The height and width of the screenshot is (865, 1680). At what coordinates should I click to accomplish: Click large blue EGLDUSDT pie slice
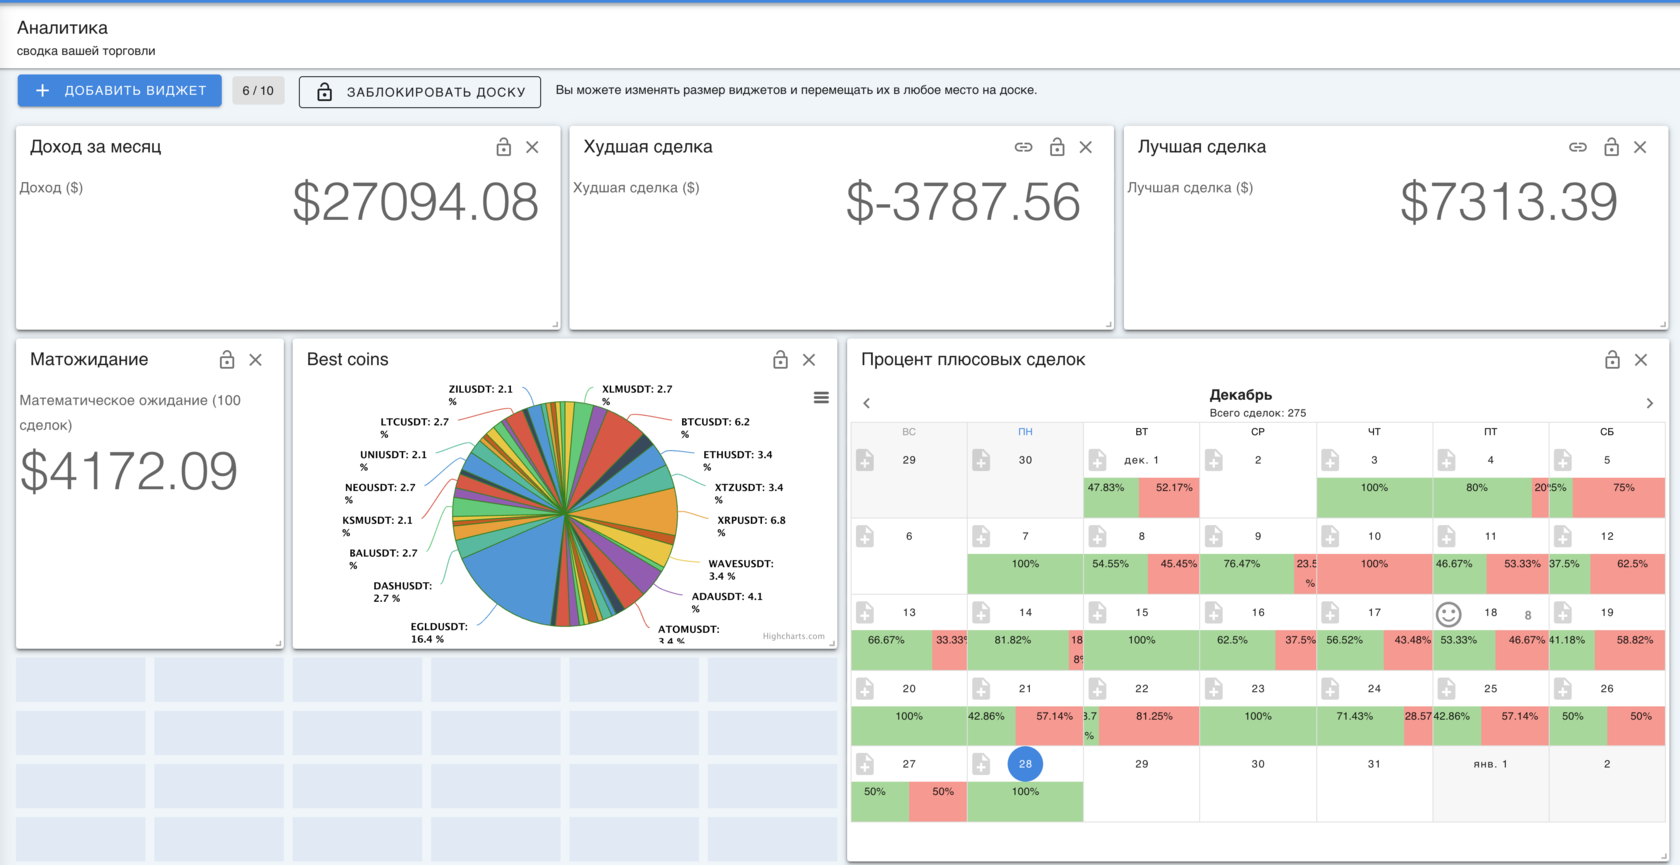(510, 573)
